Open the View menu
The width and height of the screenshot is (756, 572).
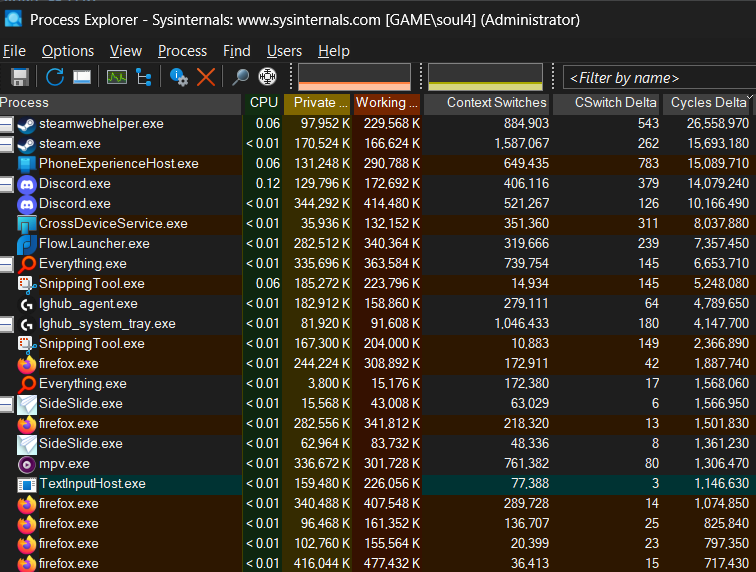coord(126,51)
